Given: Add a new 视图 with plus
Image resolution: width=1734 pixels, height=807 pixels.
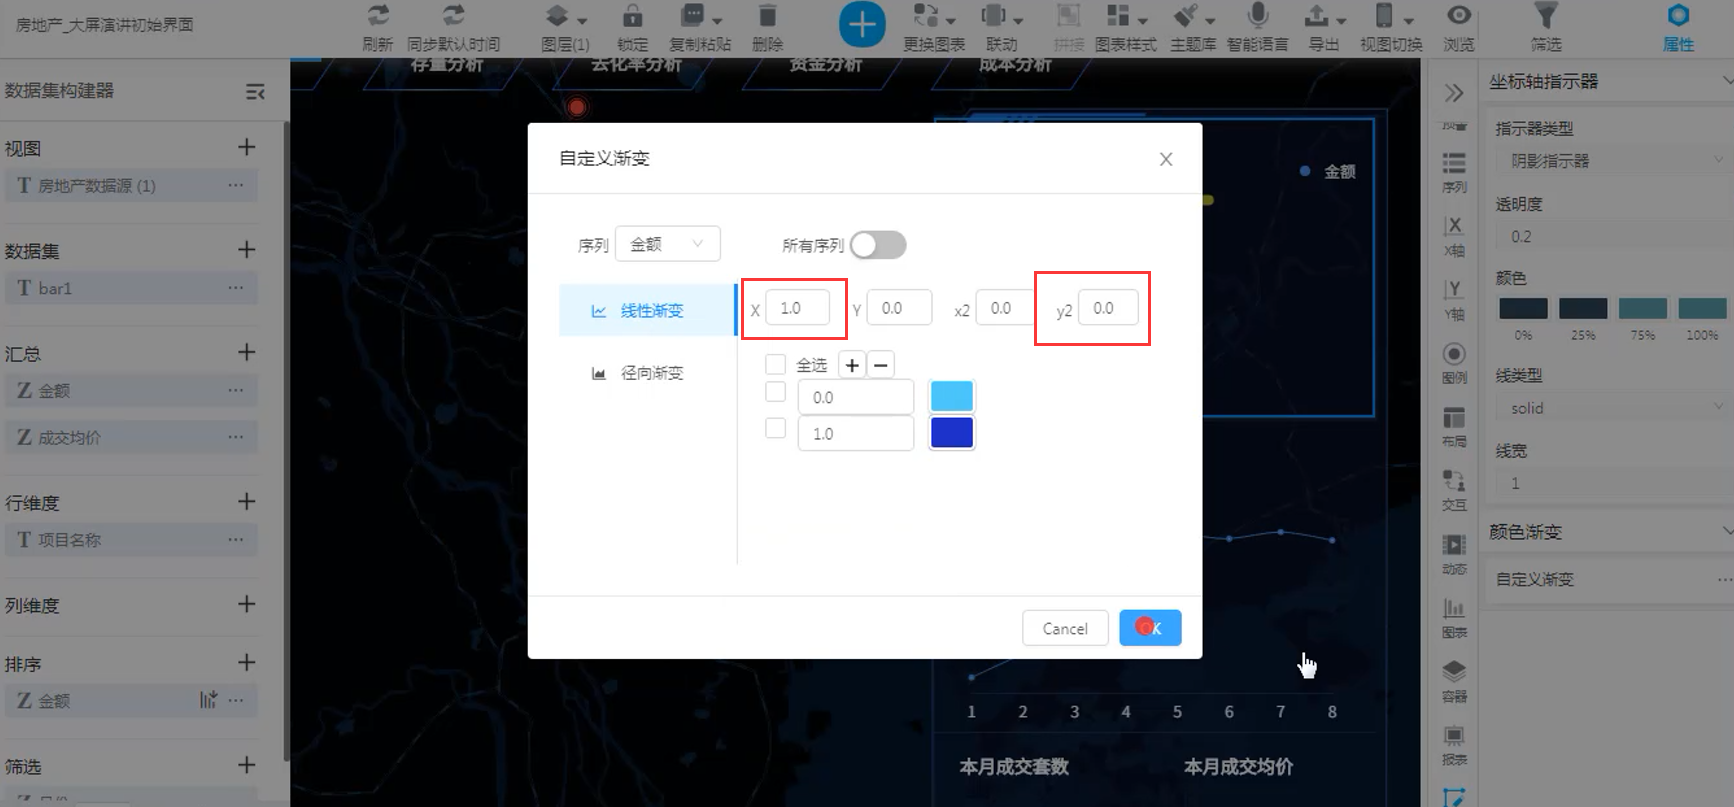Looking at the screenshot, I should pos(247,147).
